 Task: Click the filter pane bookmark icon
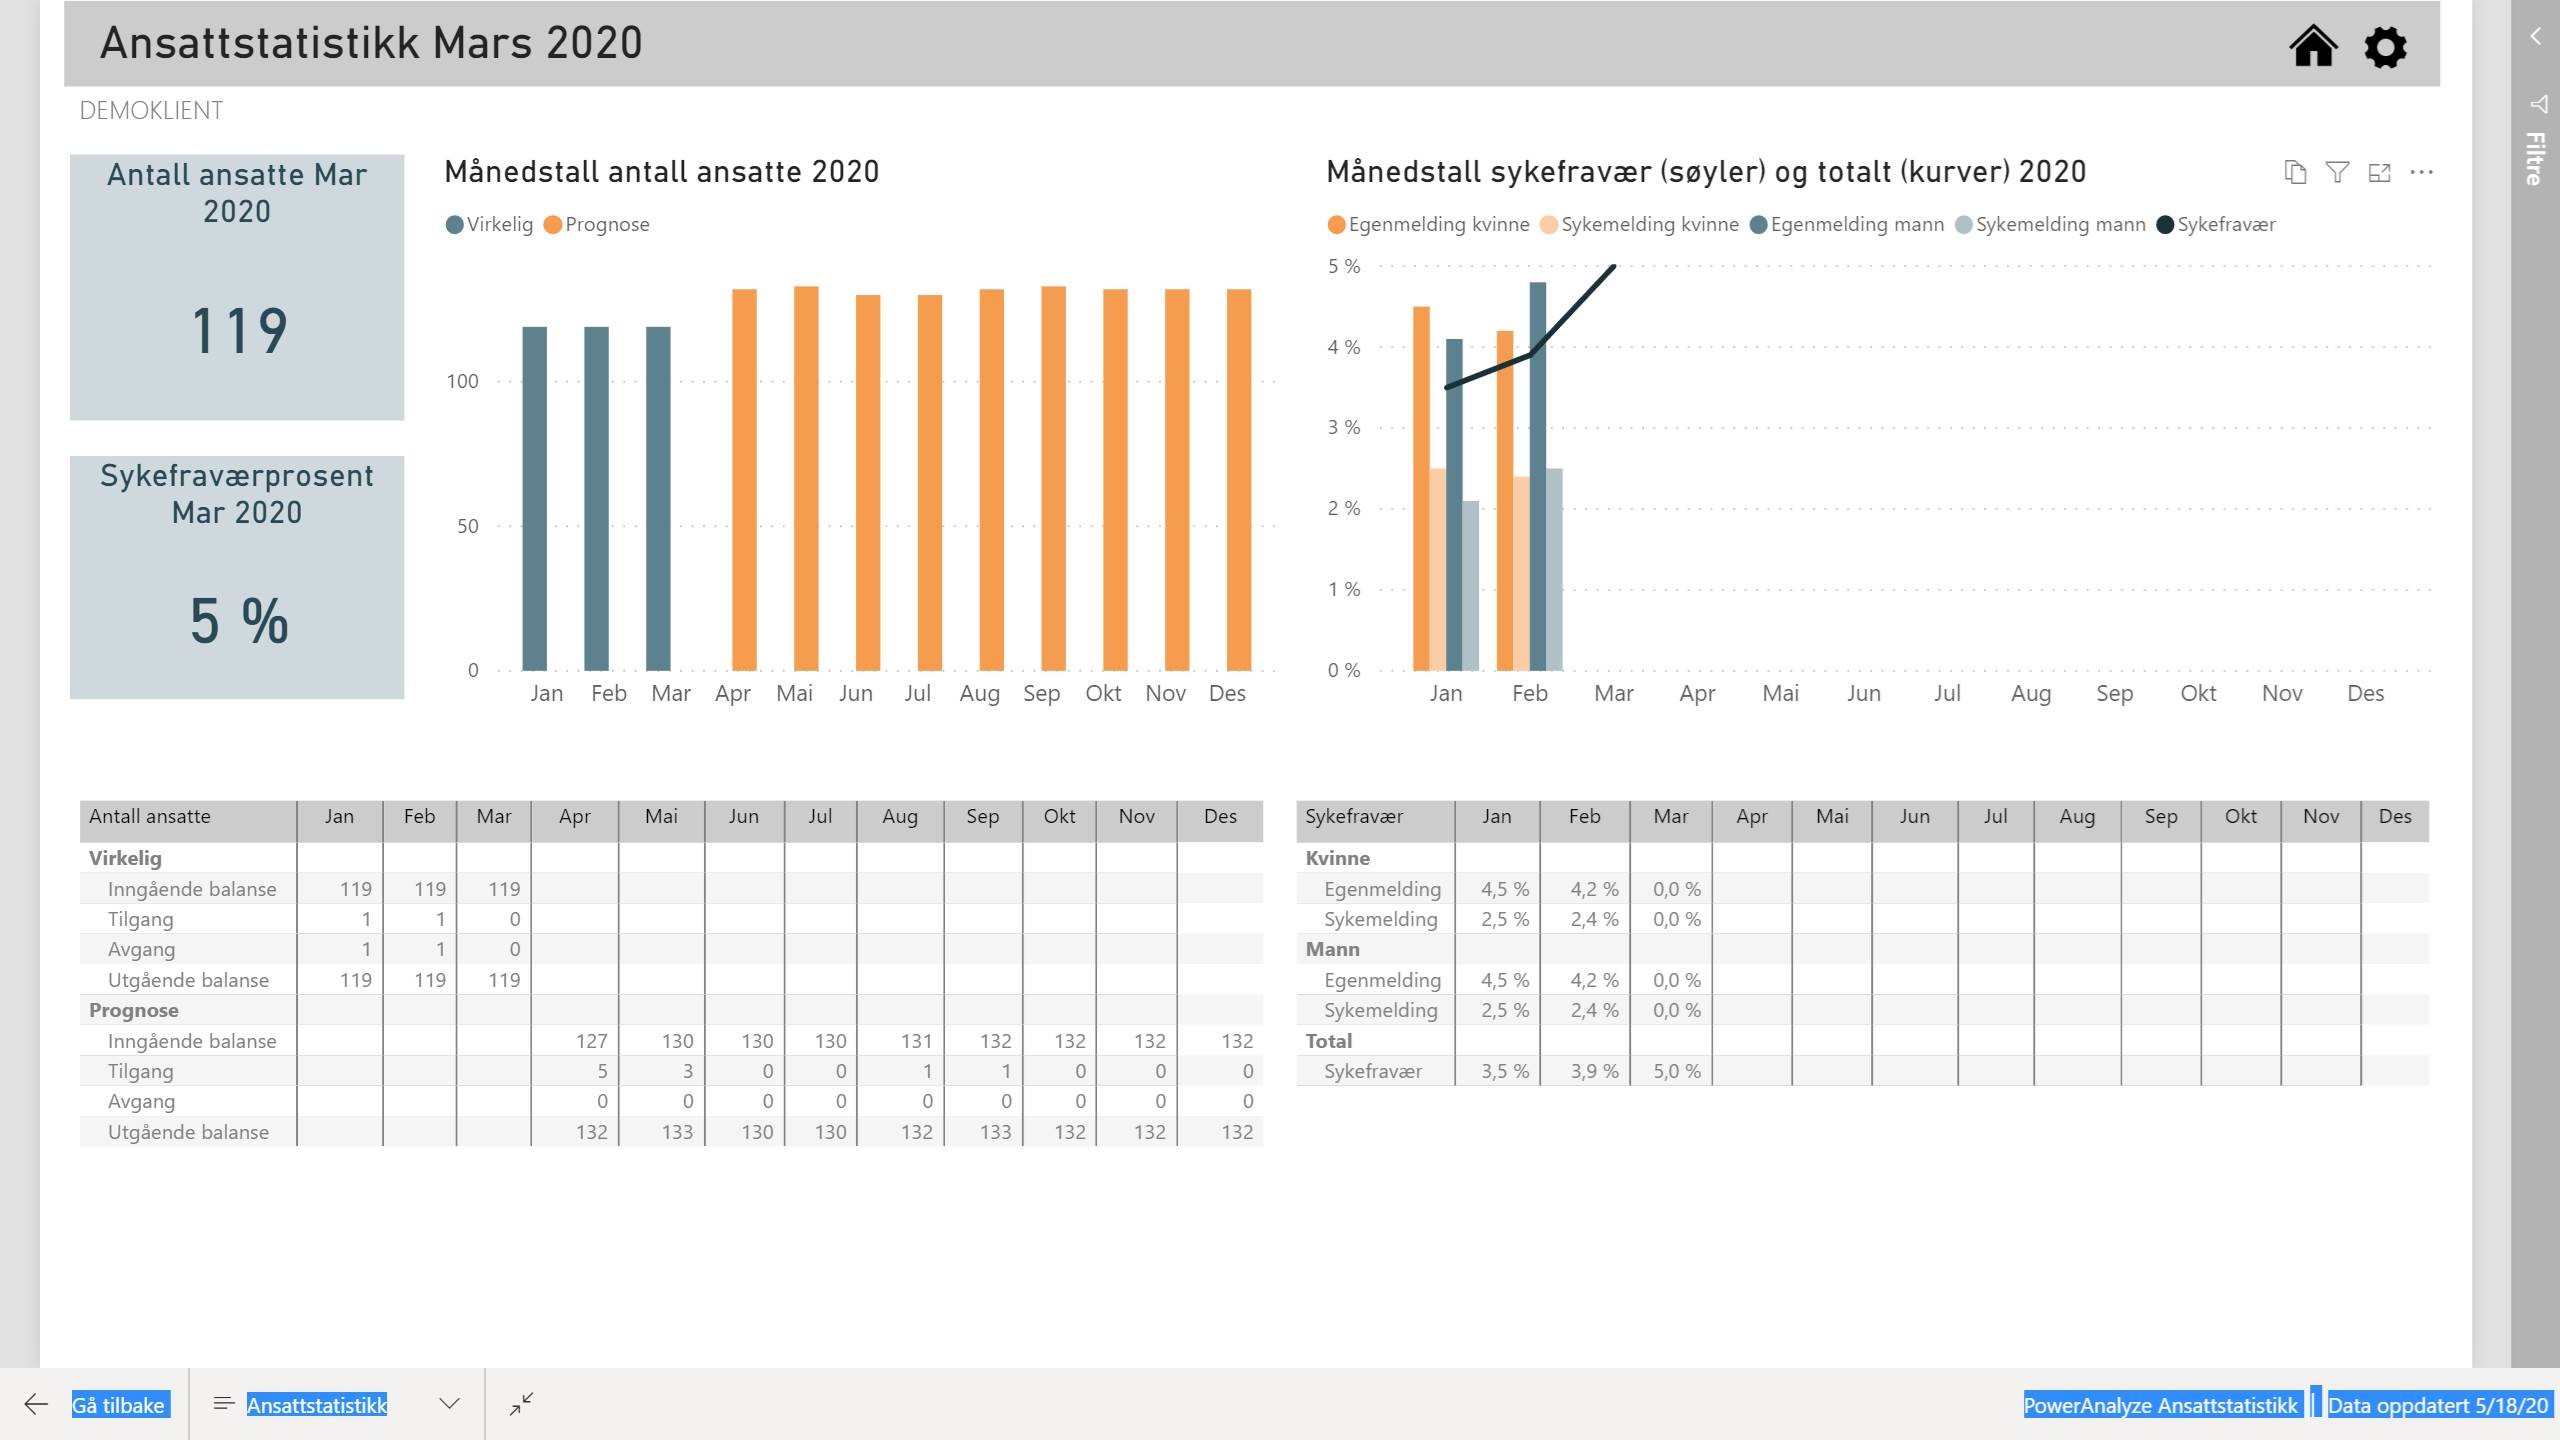click(x=2538, y=104)
